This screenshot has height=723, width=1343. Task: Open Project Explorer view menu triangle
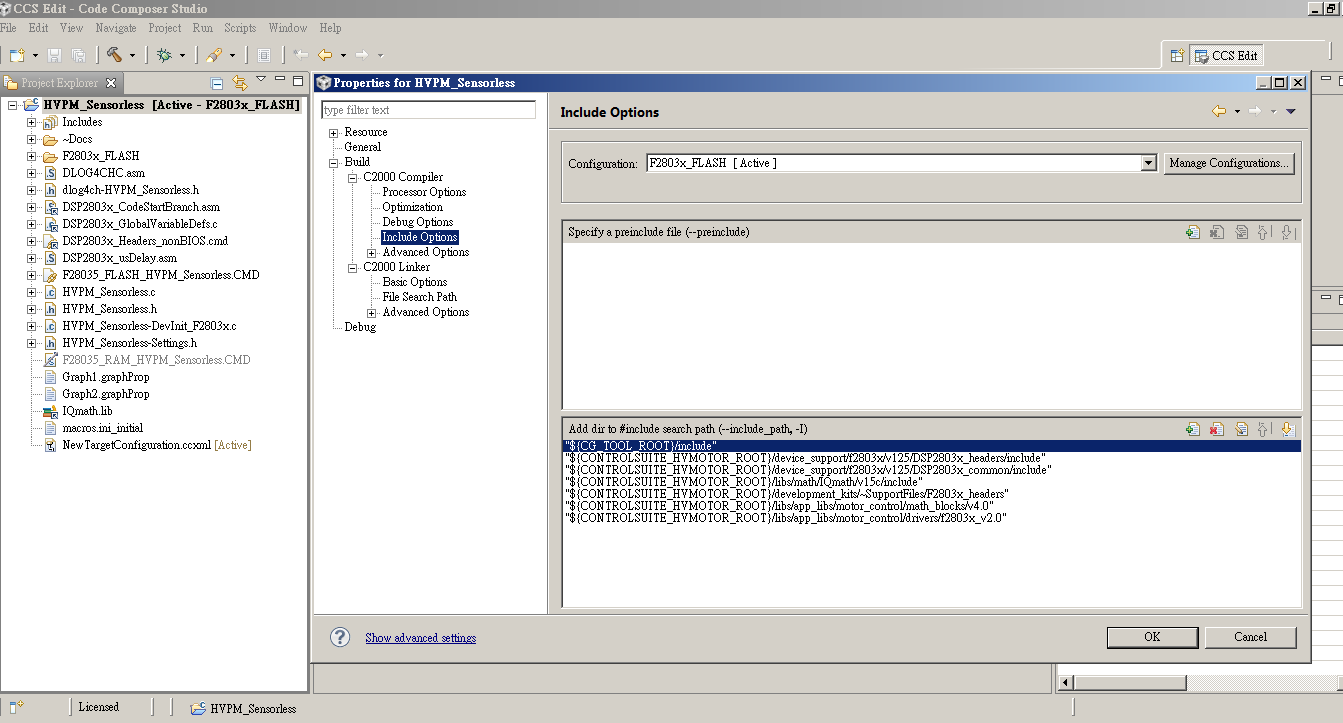pyautogui.click(x=261, y=80)
